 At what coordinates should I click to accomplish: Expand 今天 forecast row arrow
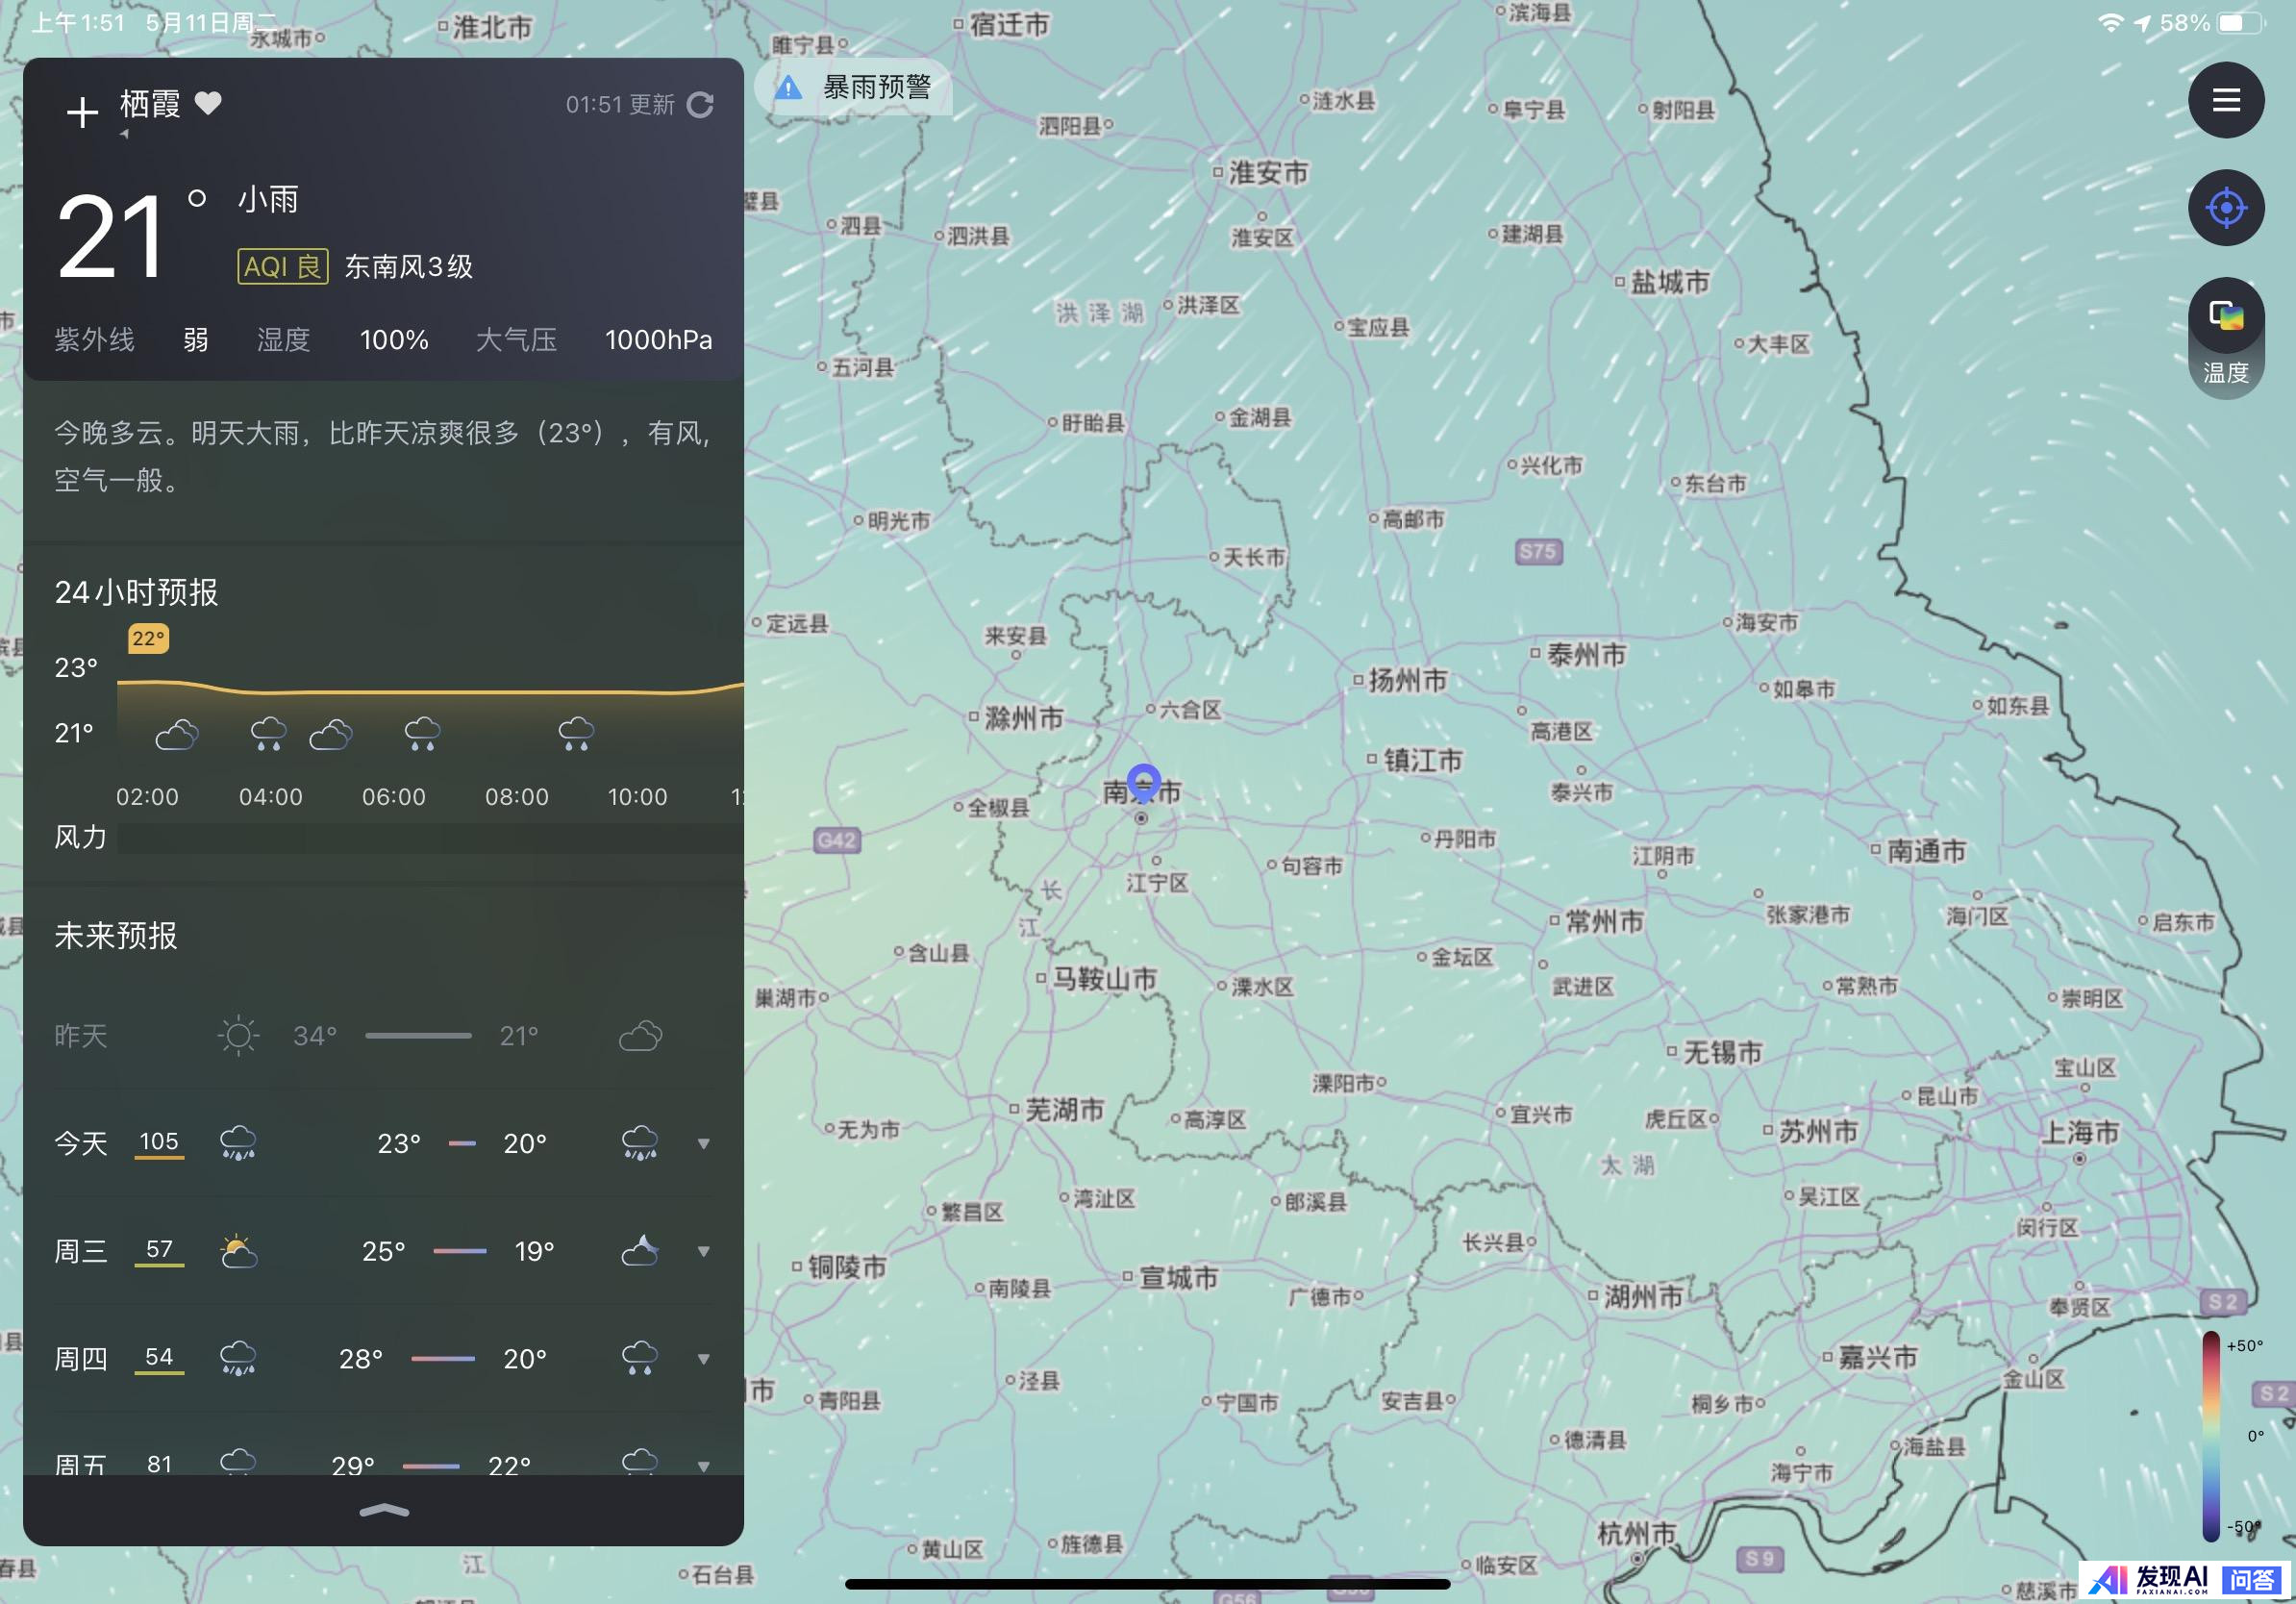tap(704, 1143)
